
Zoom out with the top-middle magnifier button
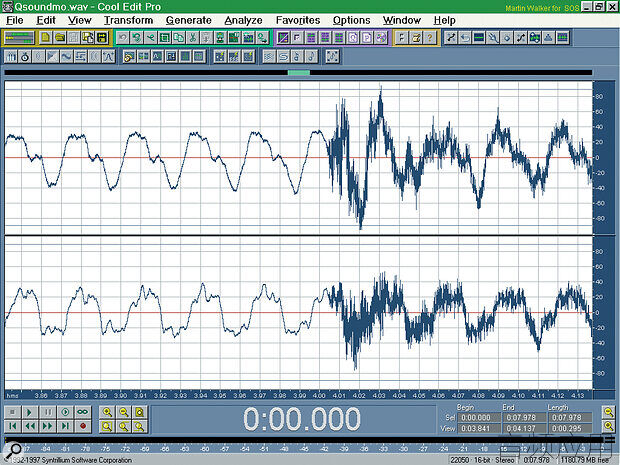coord(124,412)
